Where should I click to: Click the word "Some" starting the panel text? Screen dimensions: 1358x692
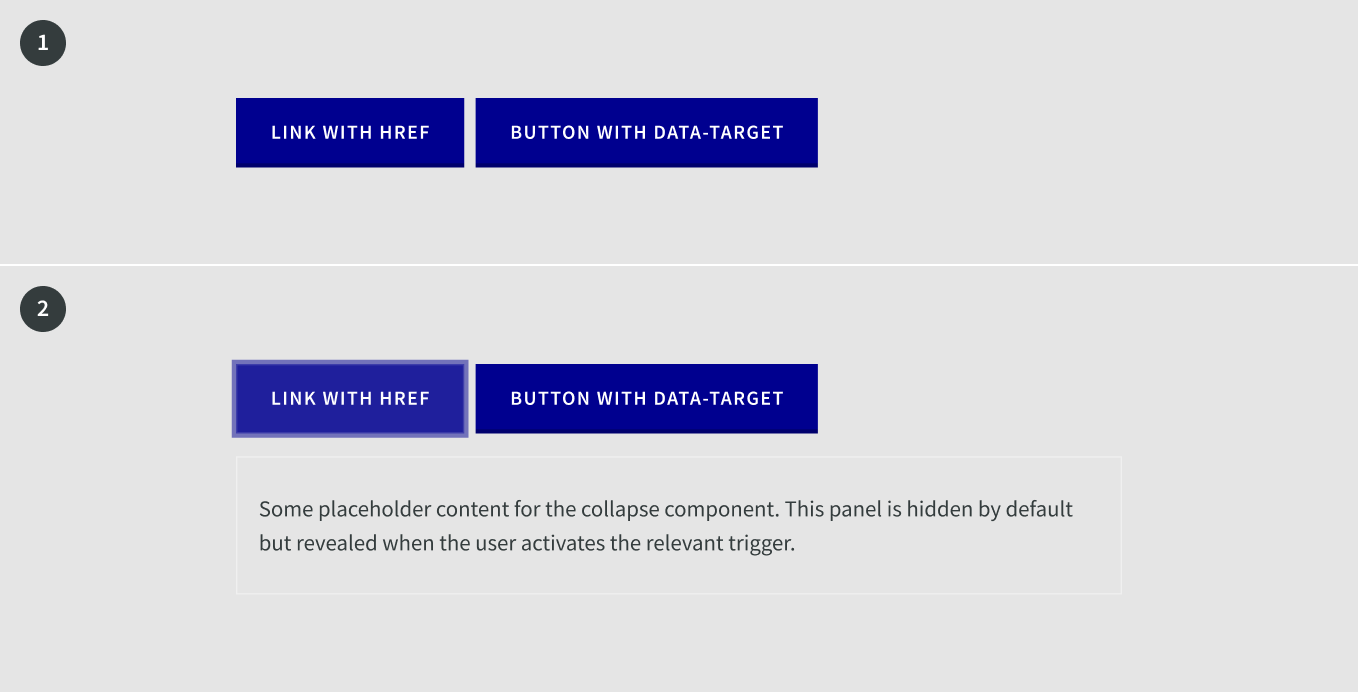click(x=285, y=509)
